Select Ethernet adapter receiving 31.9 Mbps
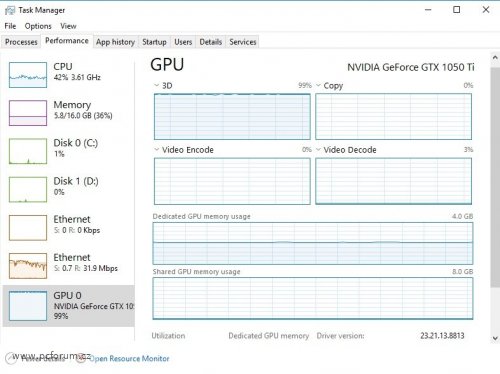This screenshot has height=374, width=500. click(28, 266)
